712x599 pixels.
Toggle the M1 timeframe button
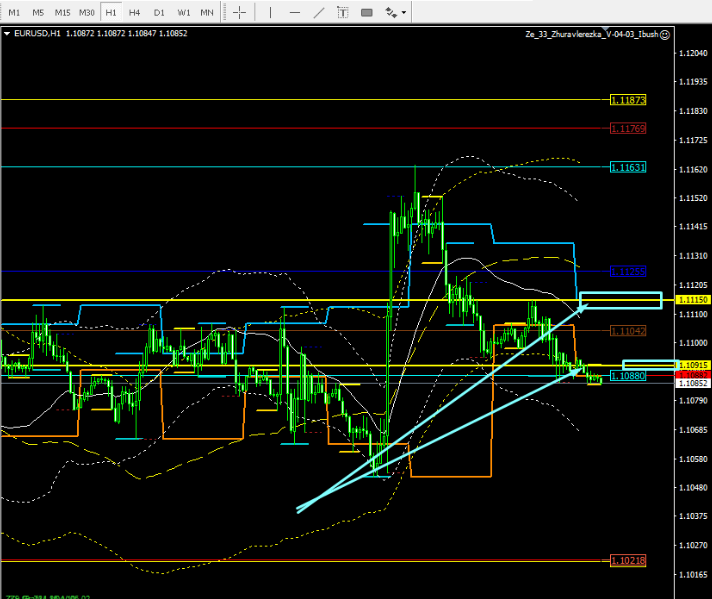point(14,12)
